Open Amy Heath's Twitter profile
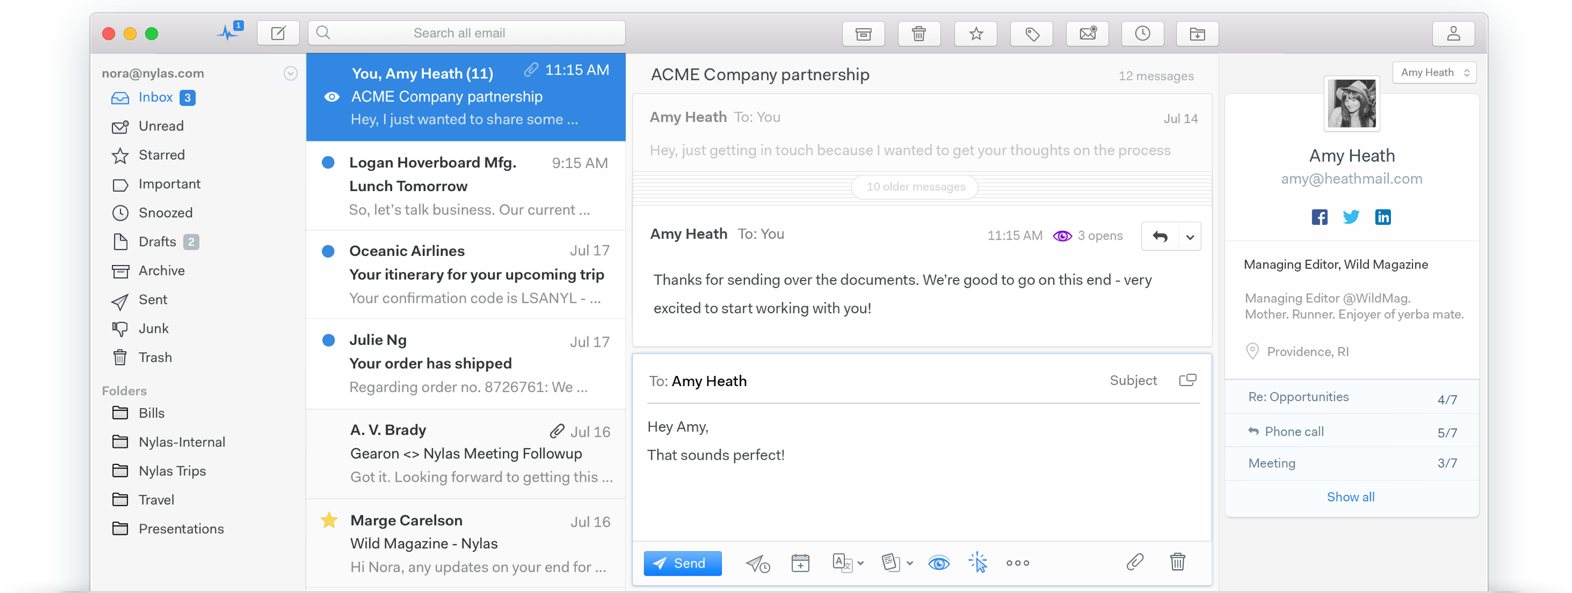The image size is (1572, 593). [1351, 217]
